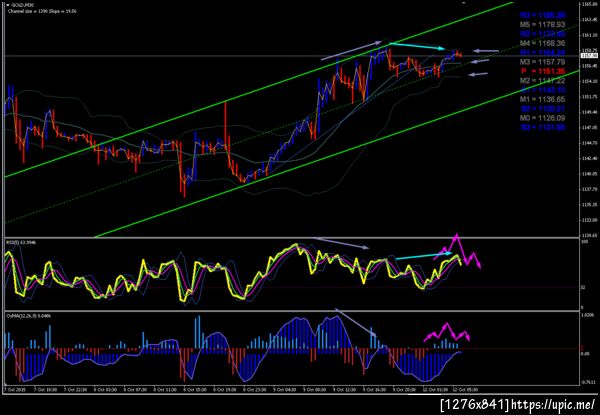
Task: Click the red P pivot level label
Action: 543,72
